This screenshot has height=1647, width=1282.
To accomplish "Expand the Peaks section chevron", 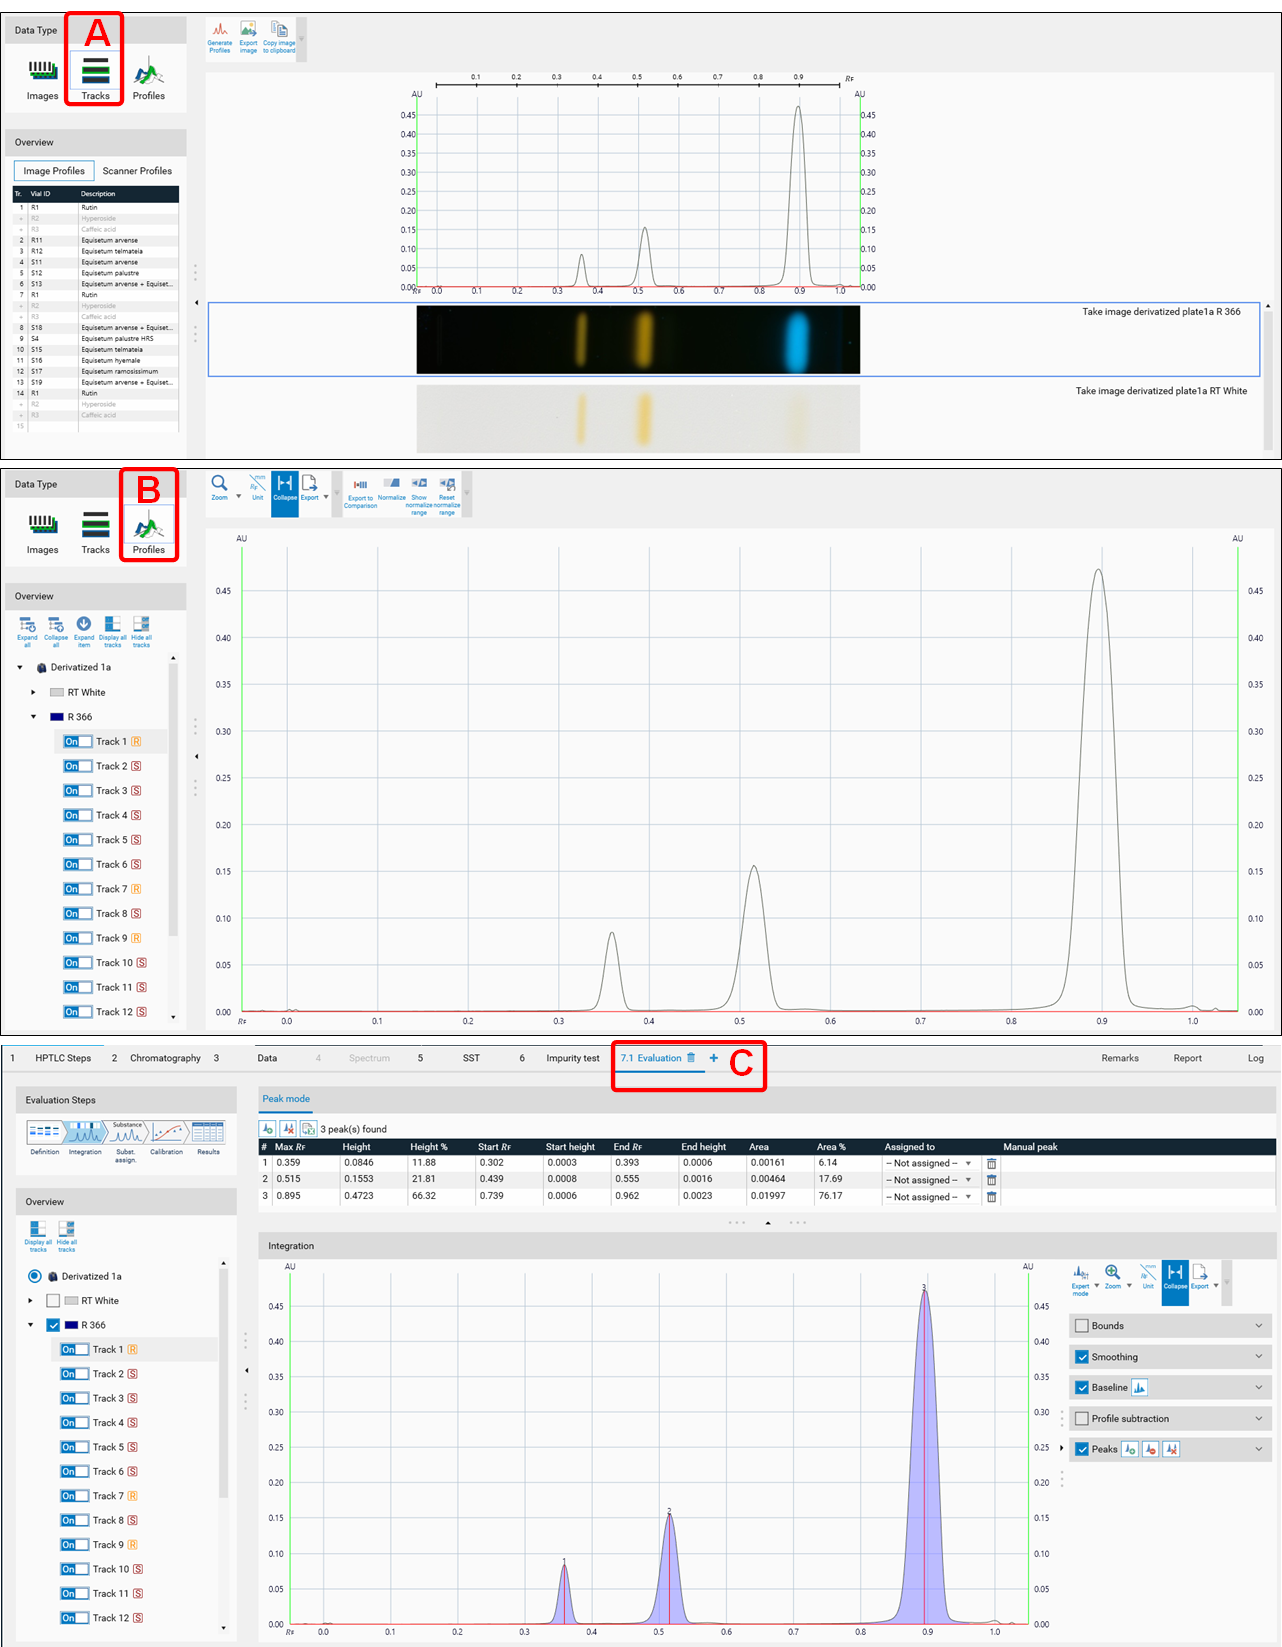I will pos(1259,1449).
